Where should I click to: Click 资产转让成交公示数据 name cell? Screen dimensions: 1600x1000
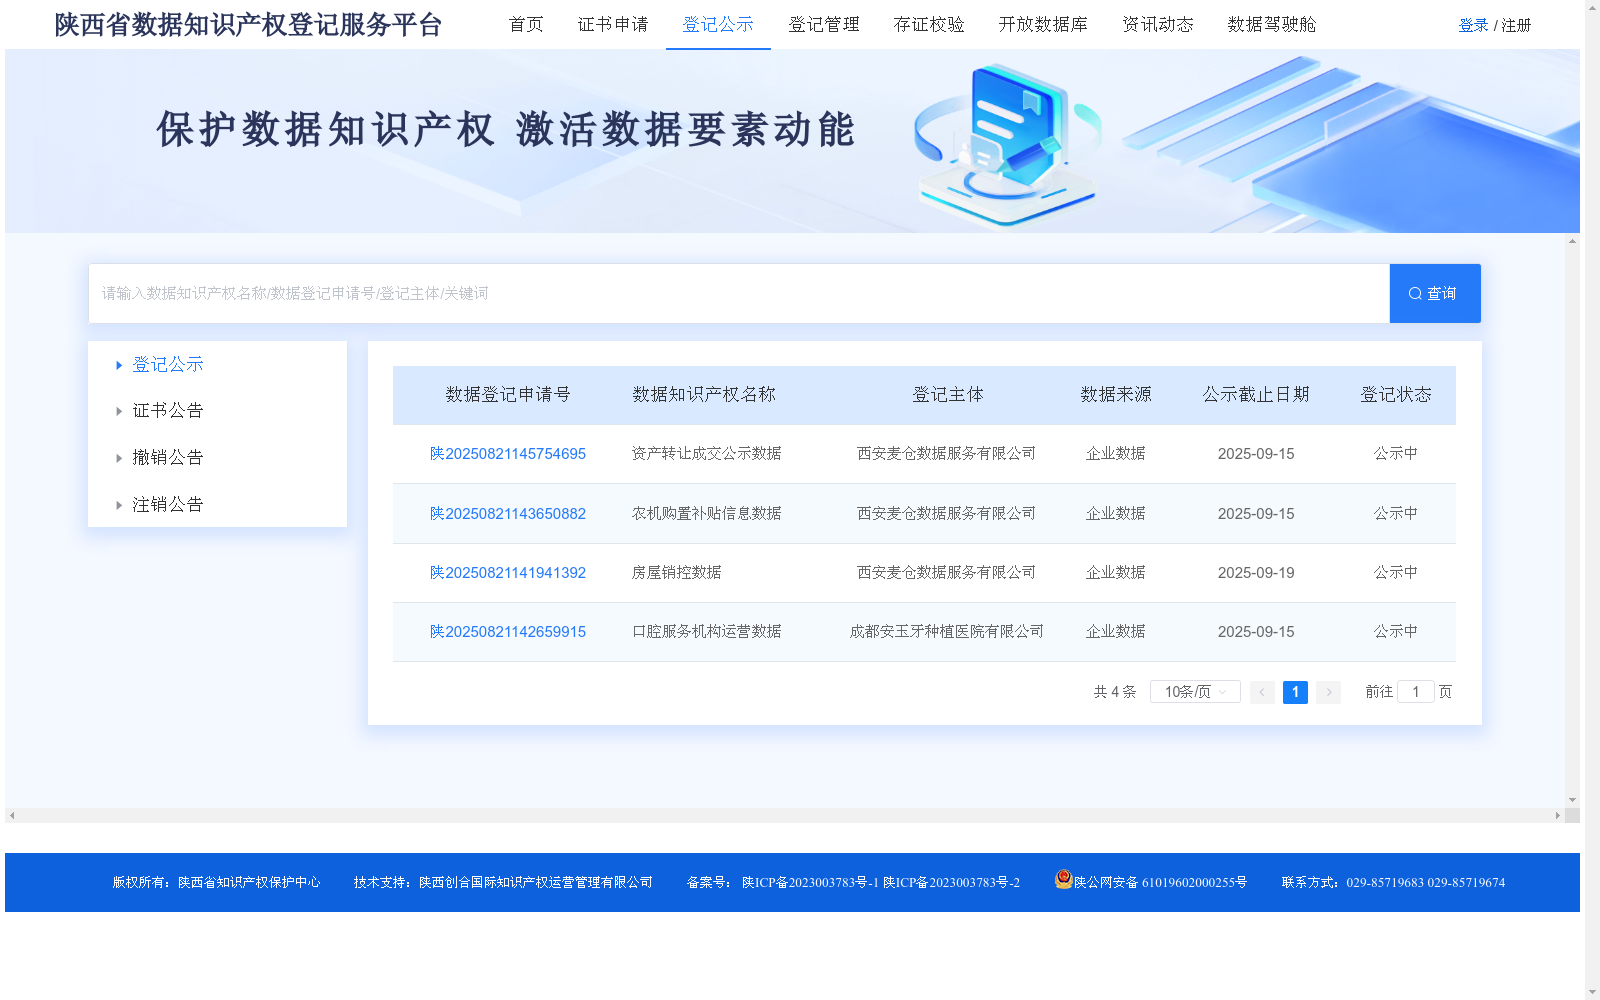pos(707,454)
